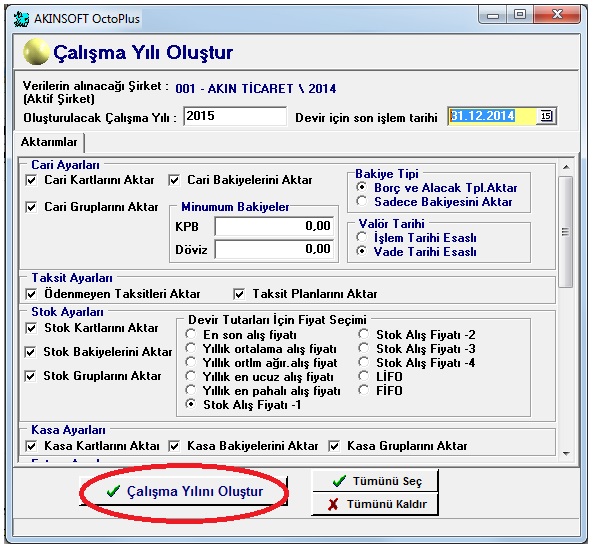599x551 pixels.
Task: Click the Çalışma Yılını Oluştur button
Action: point(183,491)
